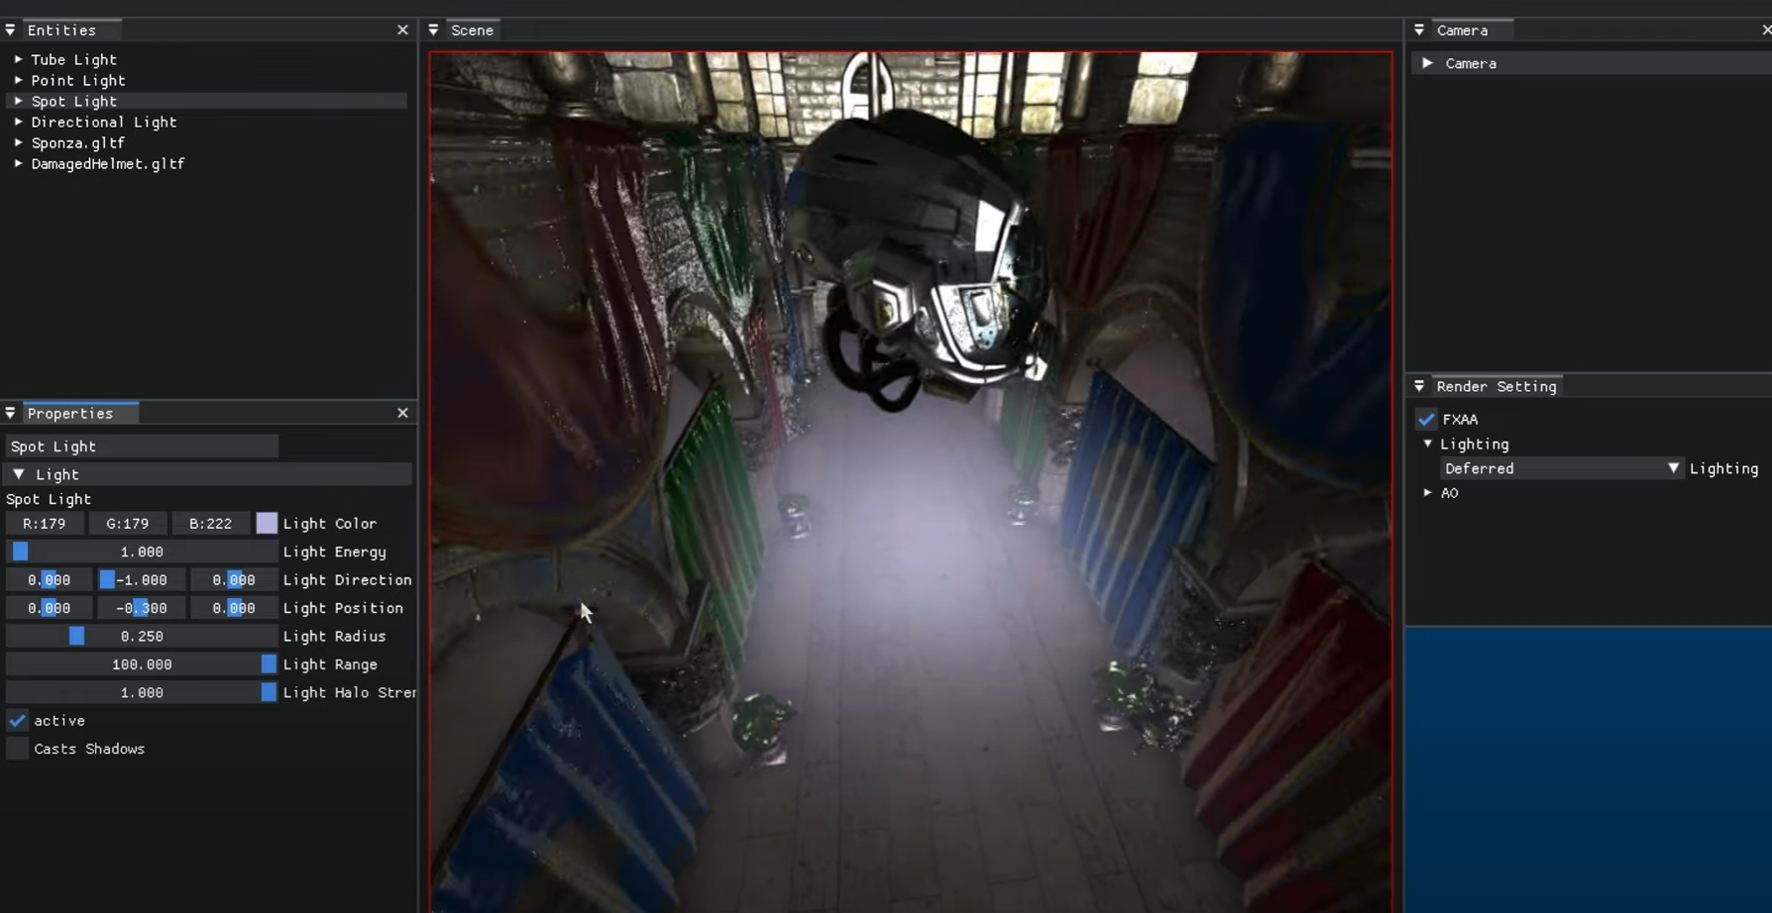Screen dimensions: 1772x913
Task: Collapse the Properties panel using its triangle icon
Action: (x=11, y=413)
